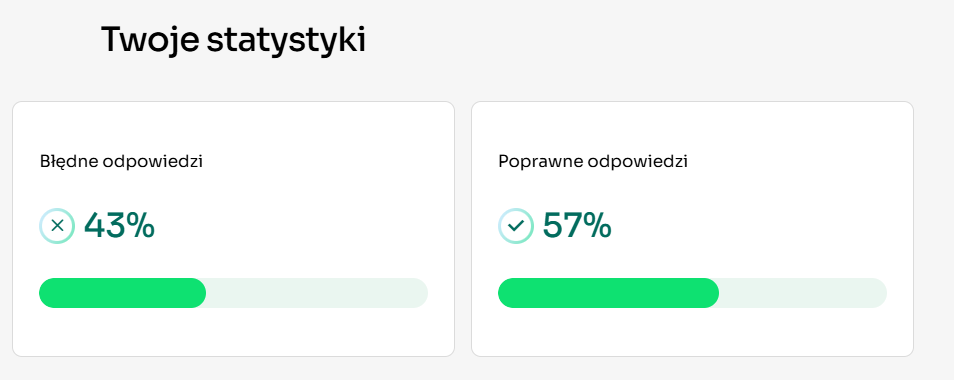The image size is (954, 380).
Task: Select the 57% correct answers value
Action: pyautogui.click(x=577, y=226)
